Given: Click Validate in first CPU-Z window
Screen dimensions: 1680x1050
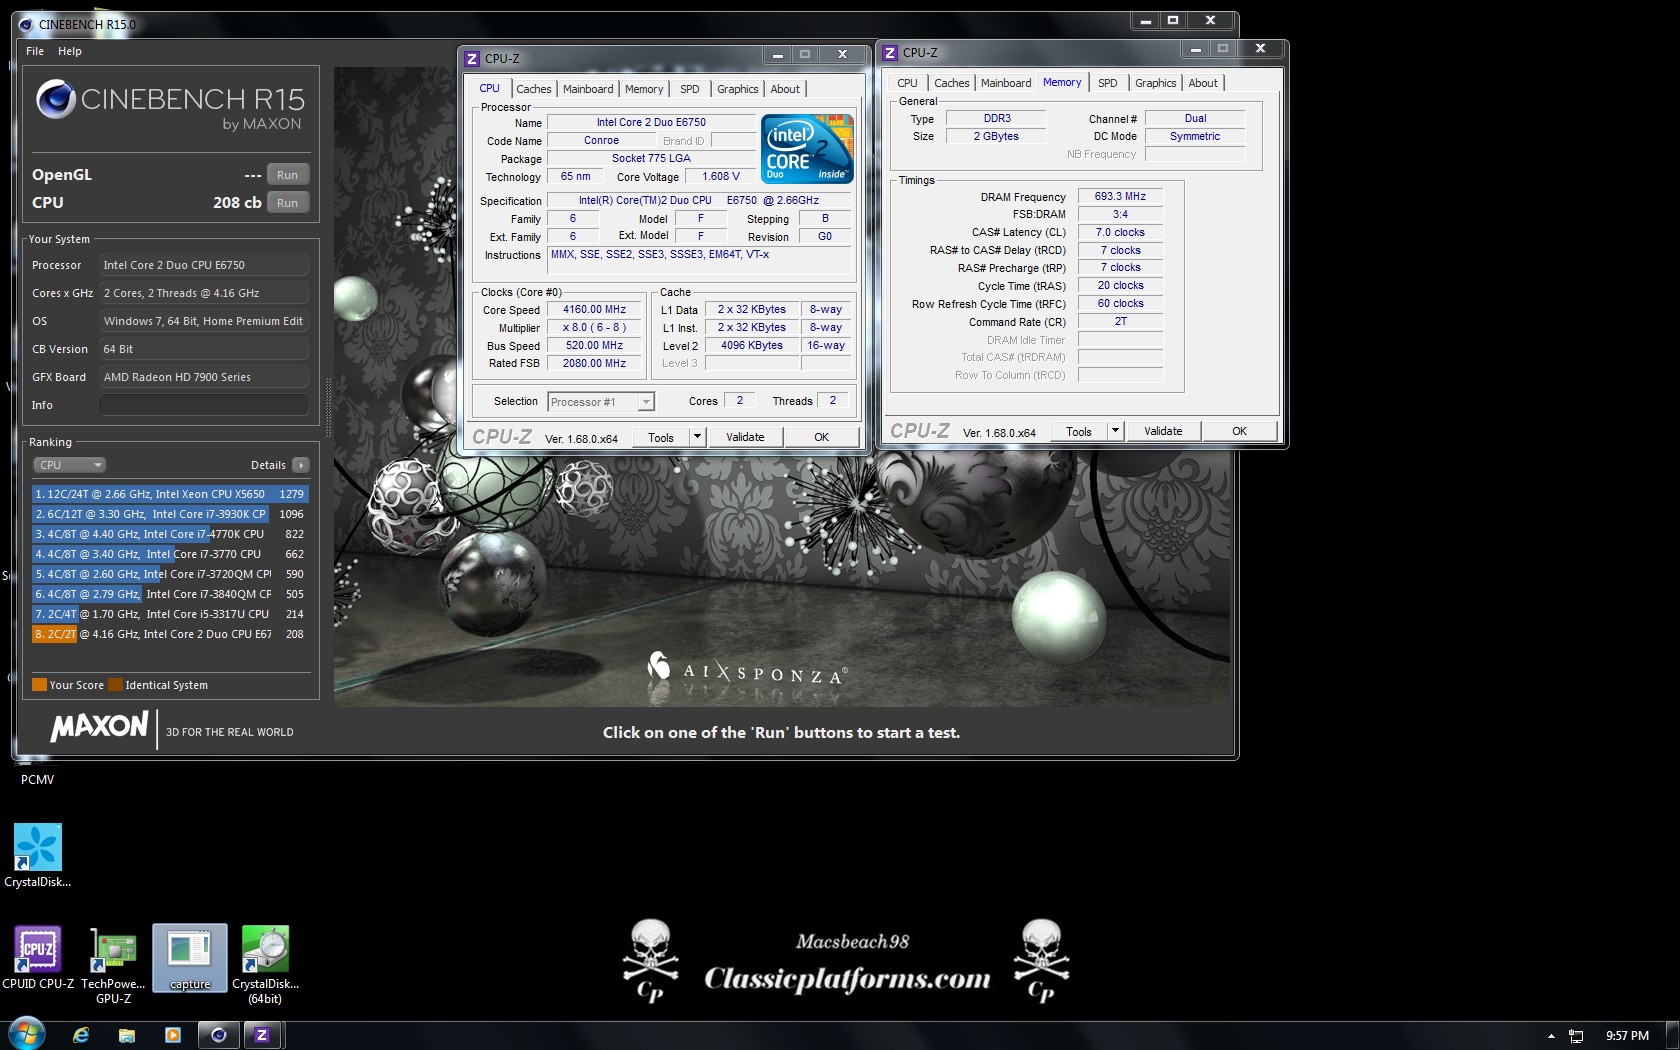Looking at the screenshot, I should click(x=745, y=437).
